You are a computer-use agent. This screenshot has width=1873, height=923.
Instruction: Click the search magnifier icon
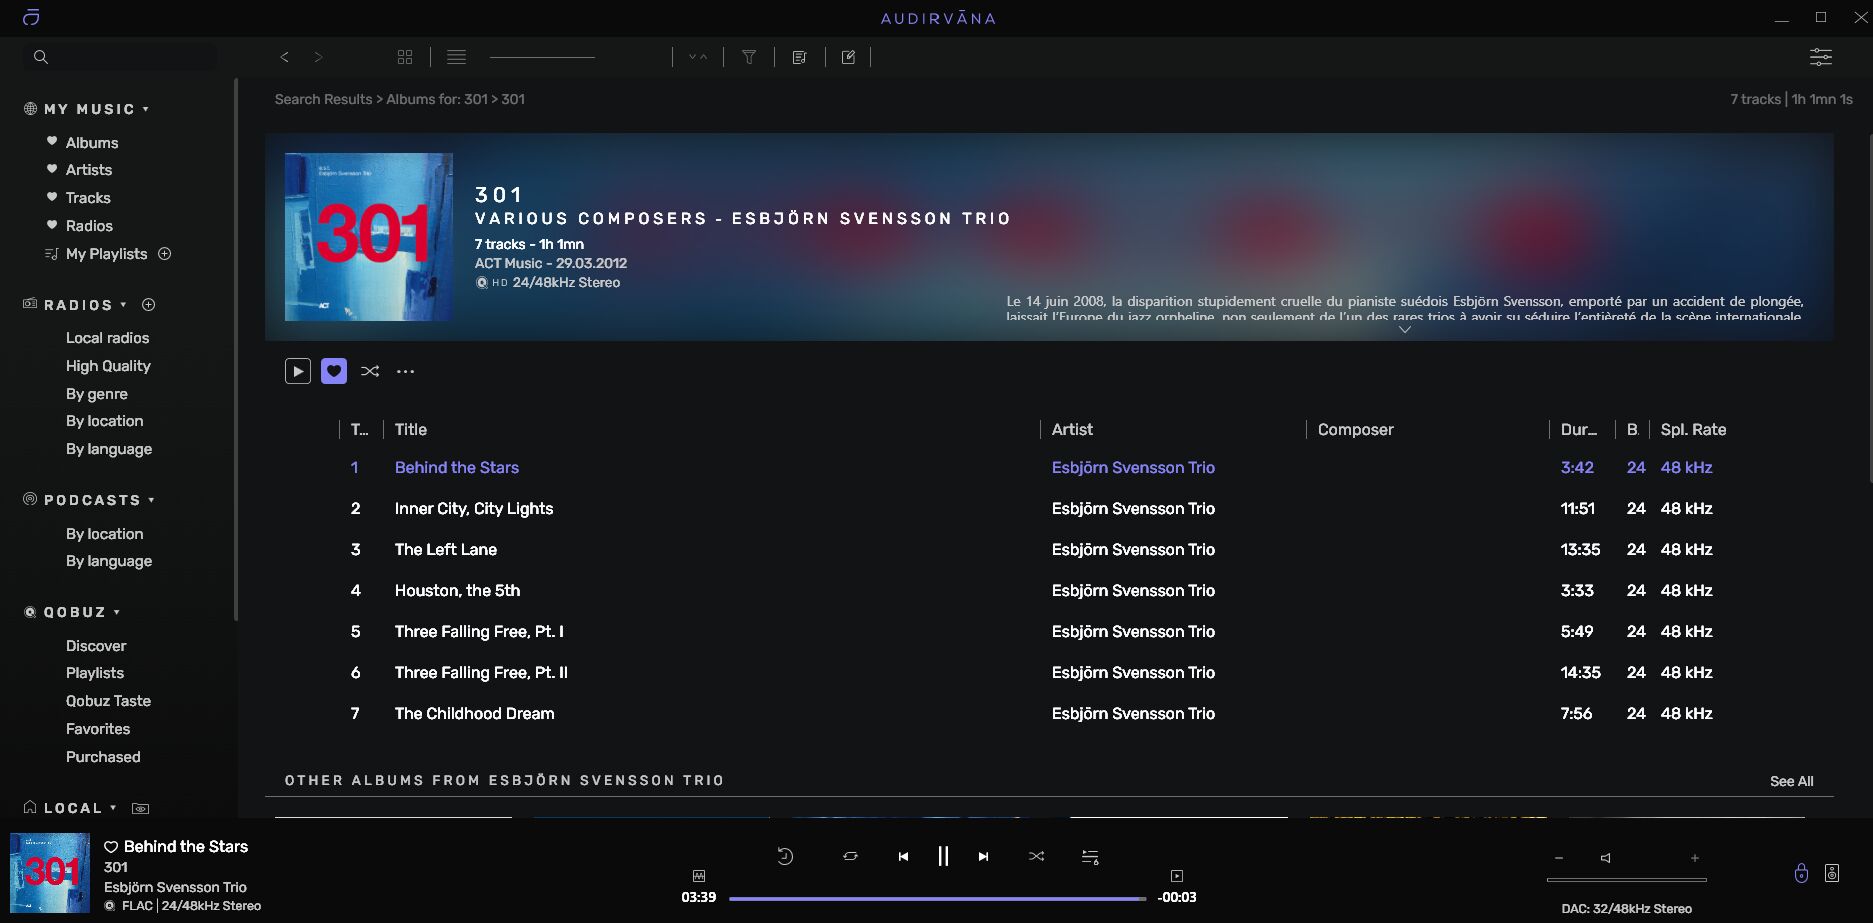[x=41, y=57]
